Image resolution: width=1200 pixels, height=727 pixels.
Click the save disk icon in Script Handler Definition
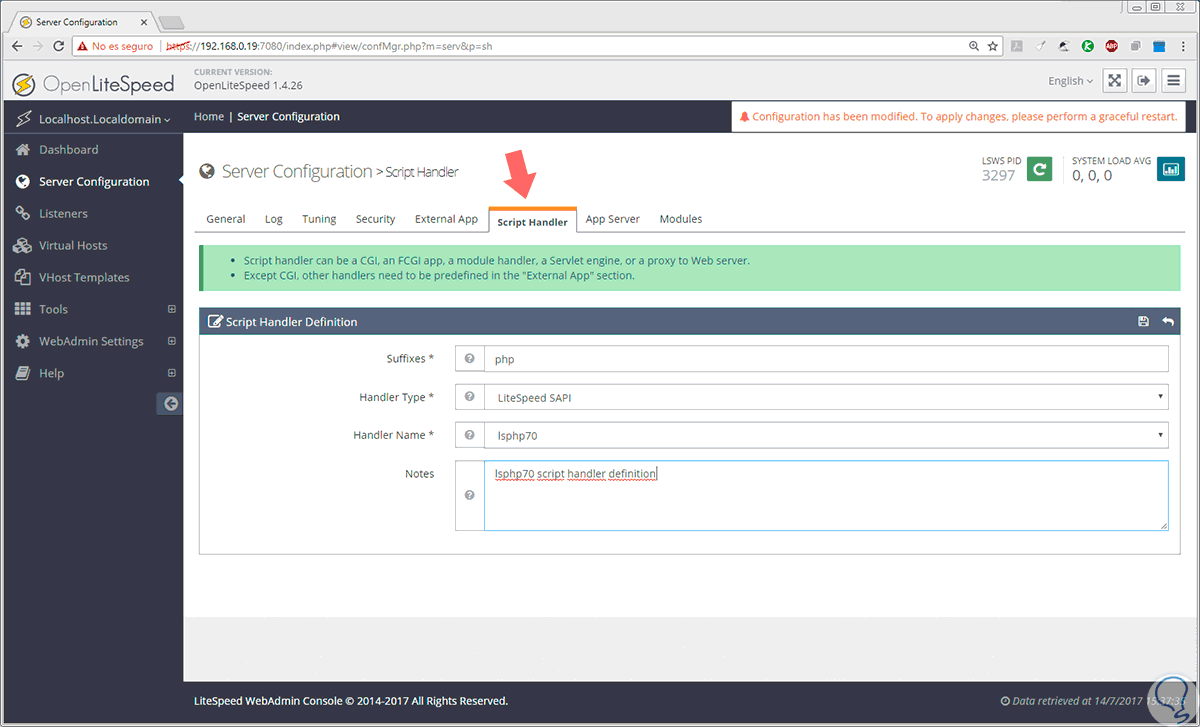coord(1143,322)
